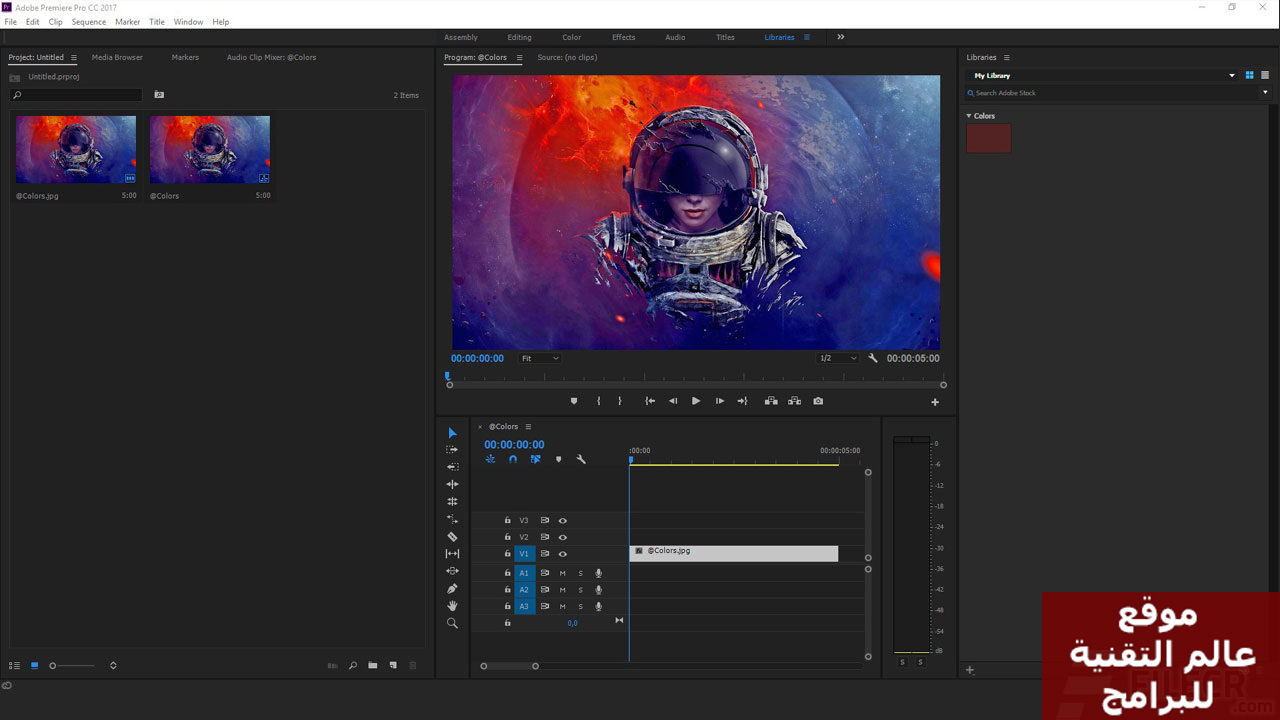
Task: Open the Fit zoom level dropdown
Action: tap(540, 358)
